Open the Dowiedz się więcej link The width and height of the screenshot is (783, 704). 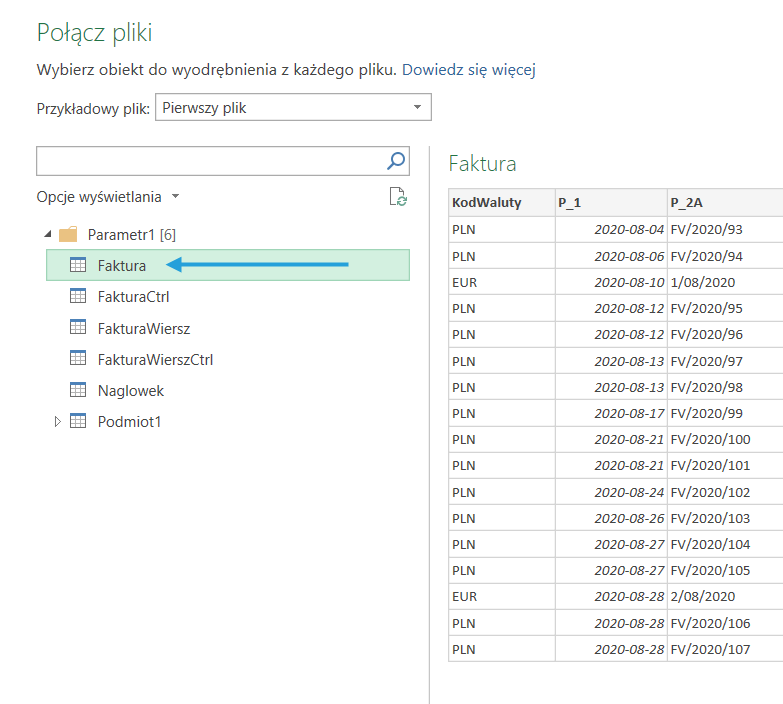point(469,70)
